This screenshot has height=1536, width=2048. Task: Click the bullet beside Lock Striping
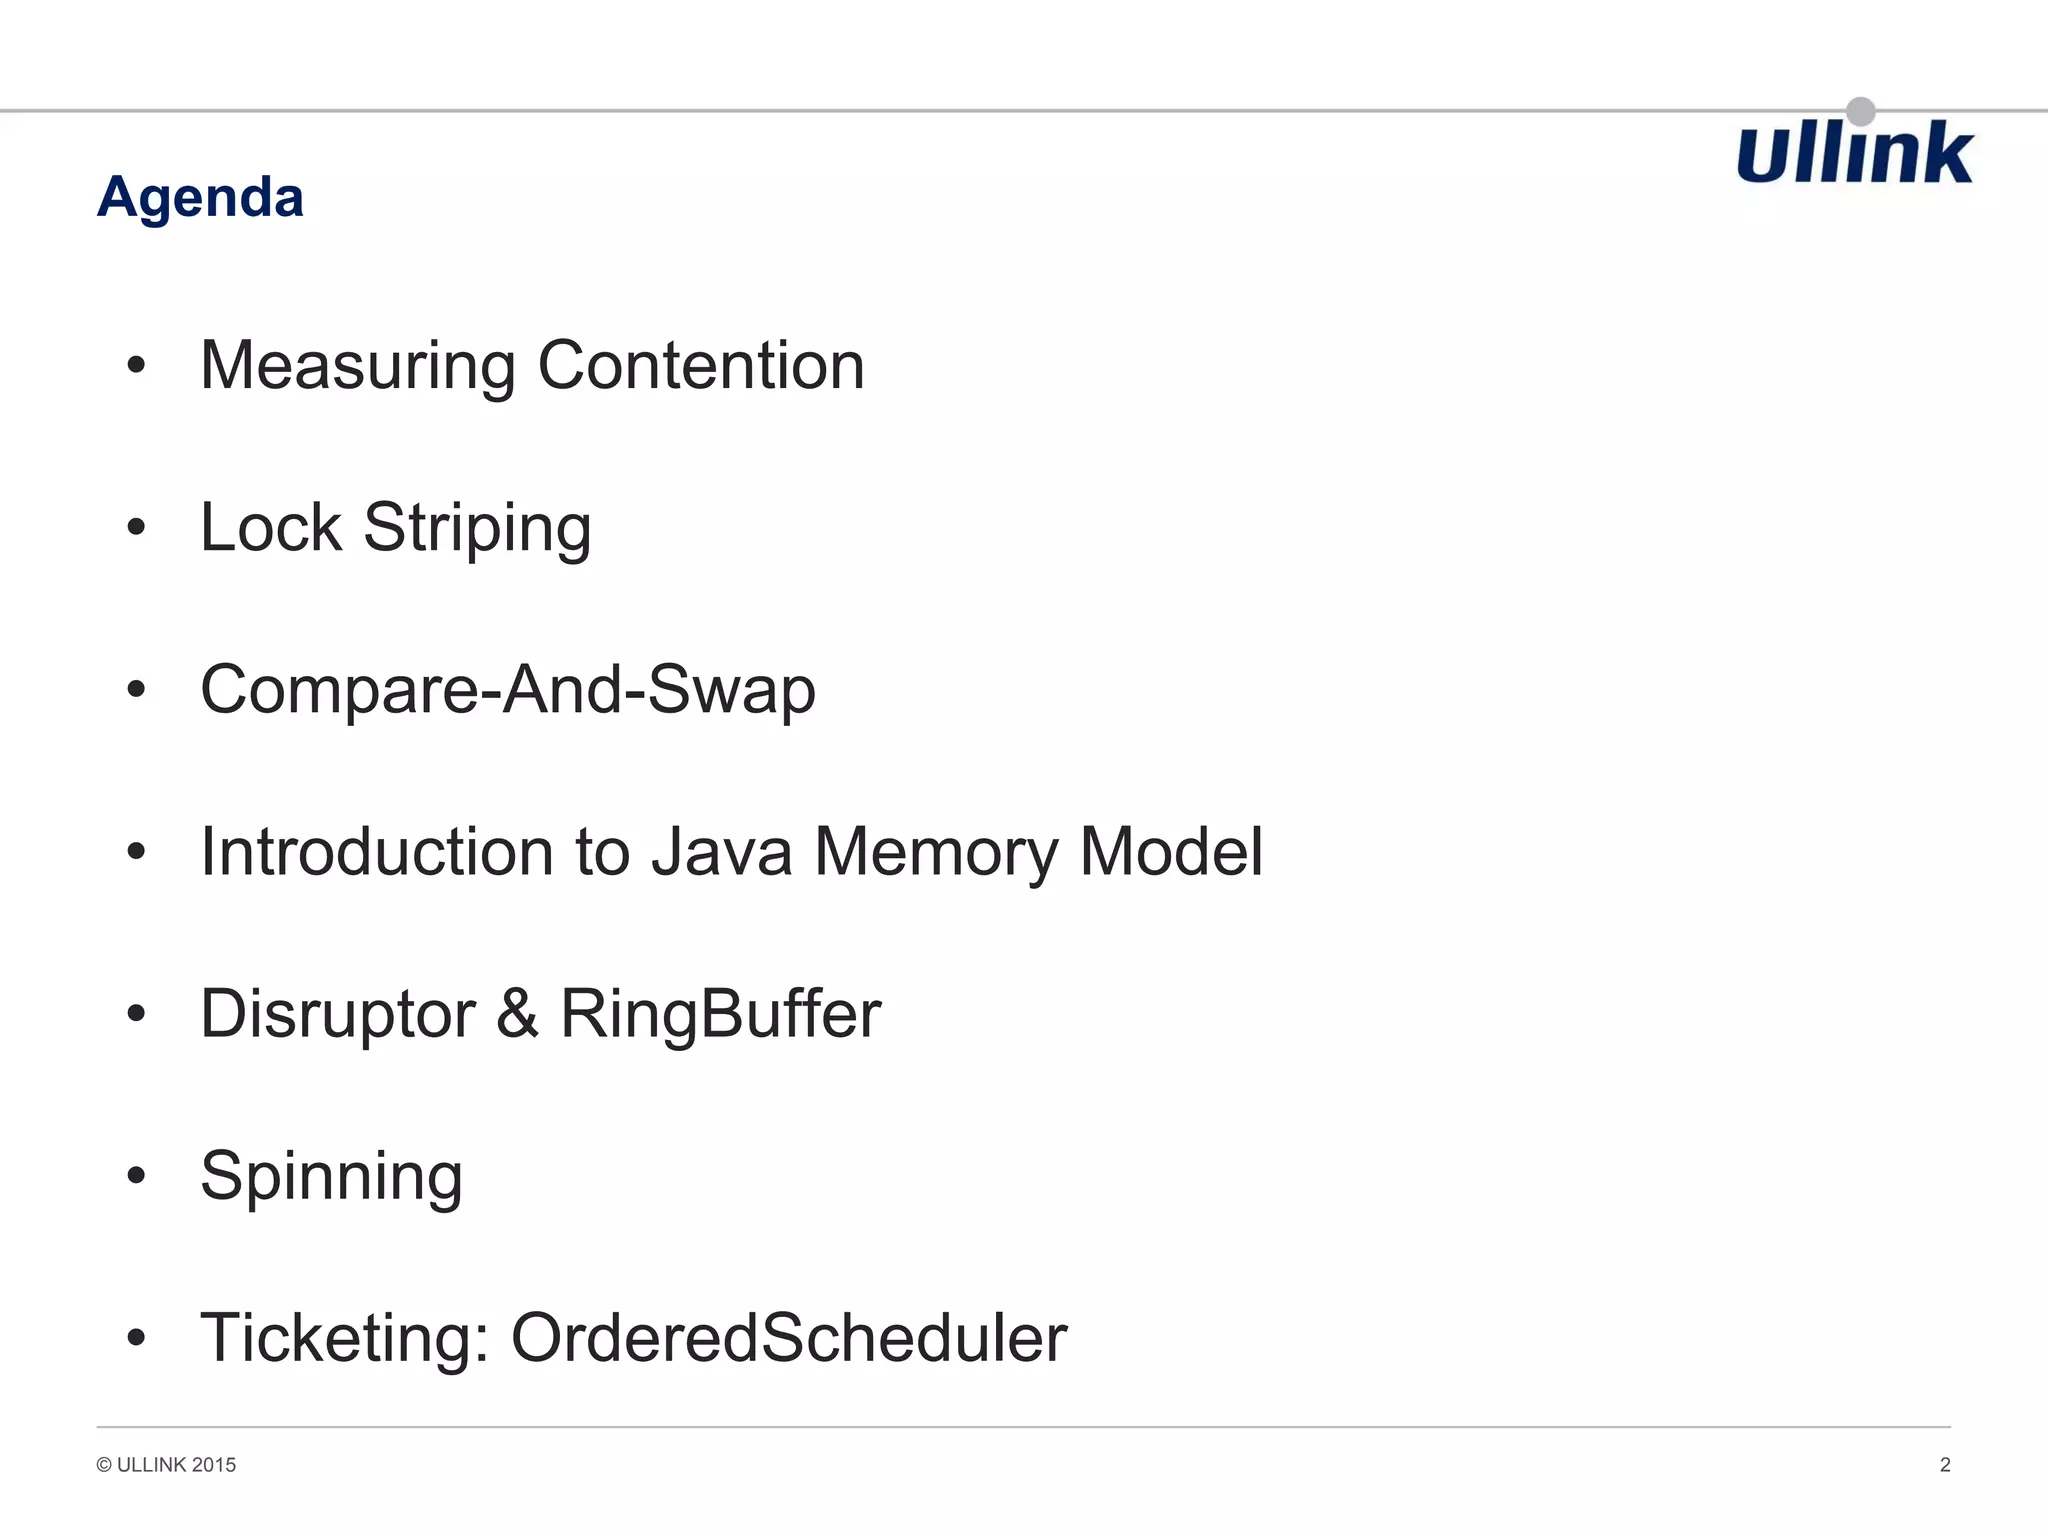(x=137, y=528)
